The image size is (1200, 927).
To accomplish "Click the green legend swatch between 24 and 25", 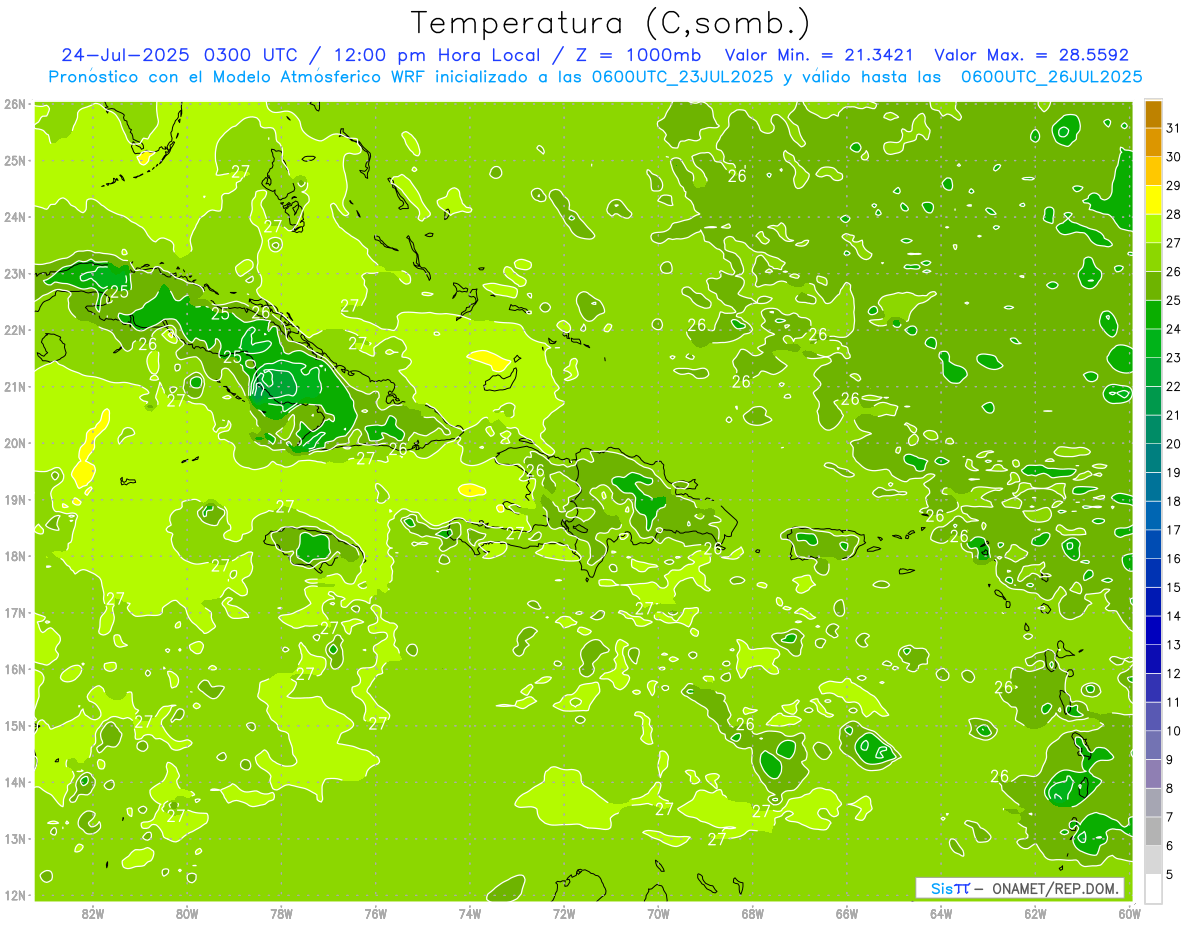I will click(1153, 315).
